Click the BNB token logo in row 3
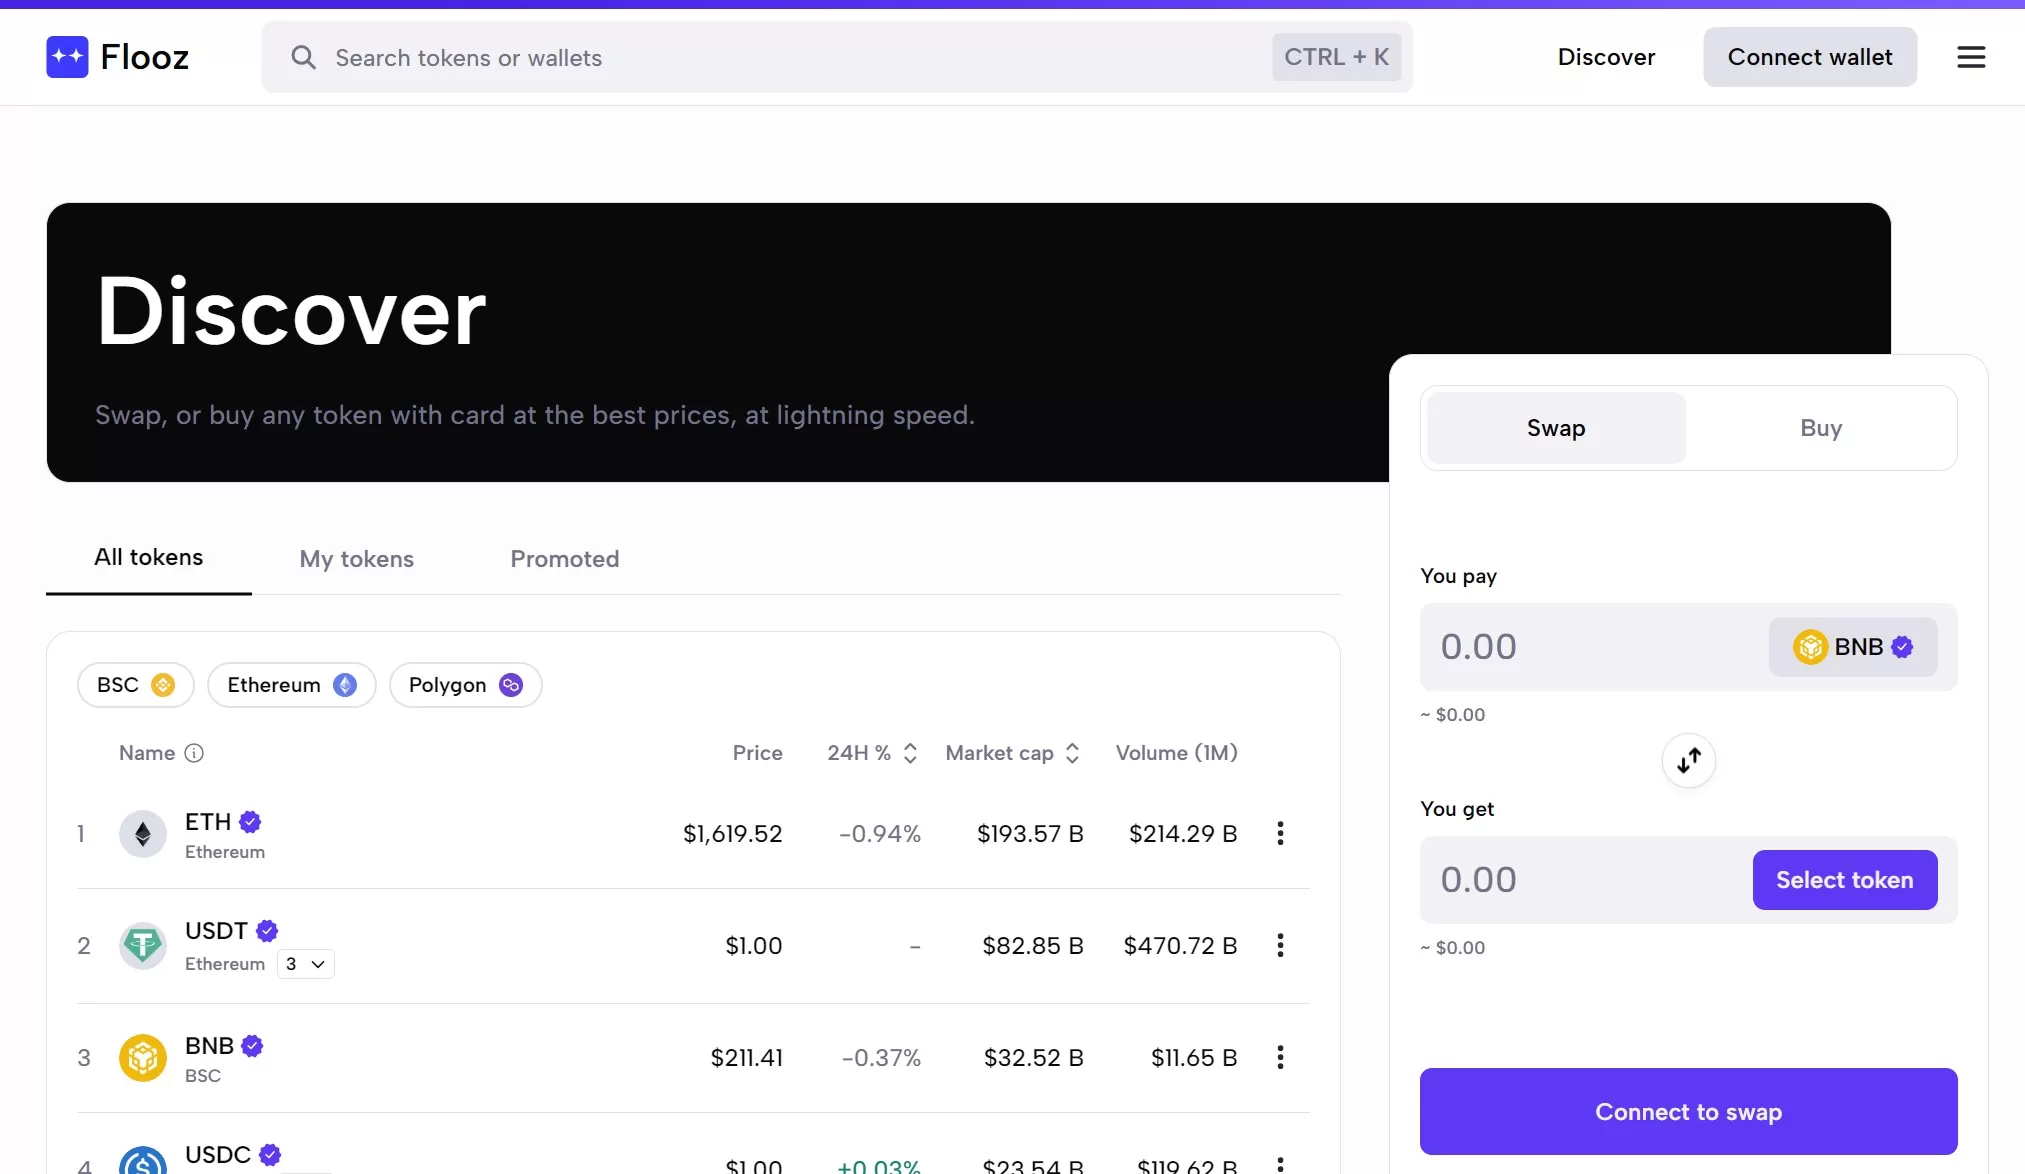 tap(143, 1058)
